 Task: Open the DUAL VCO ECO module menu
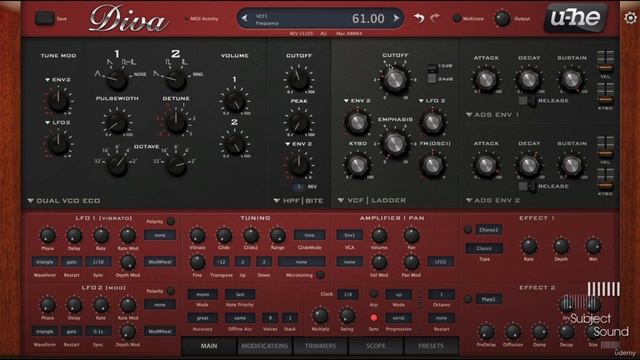pyautogui.click(x=64, y=201)
